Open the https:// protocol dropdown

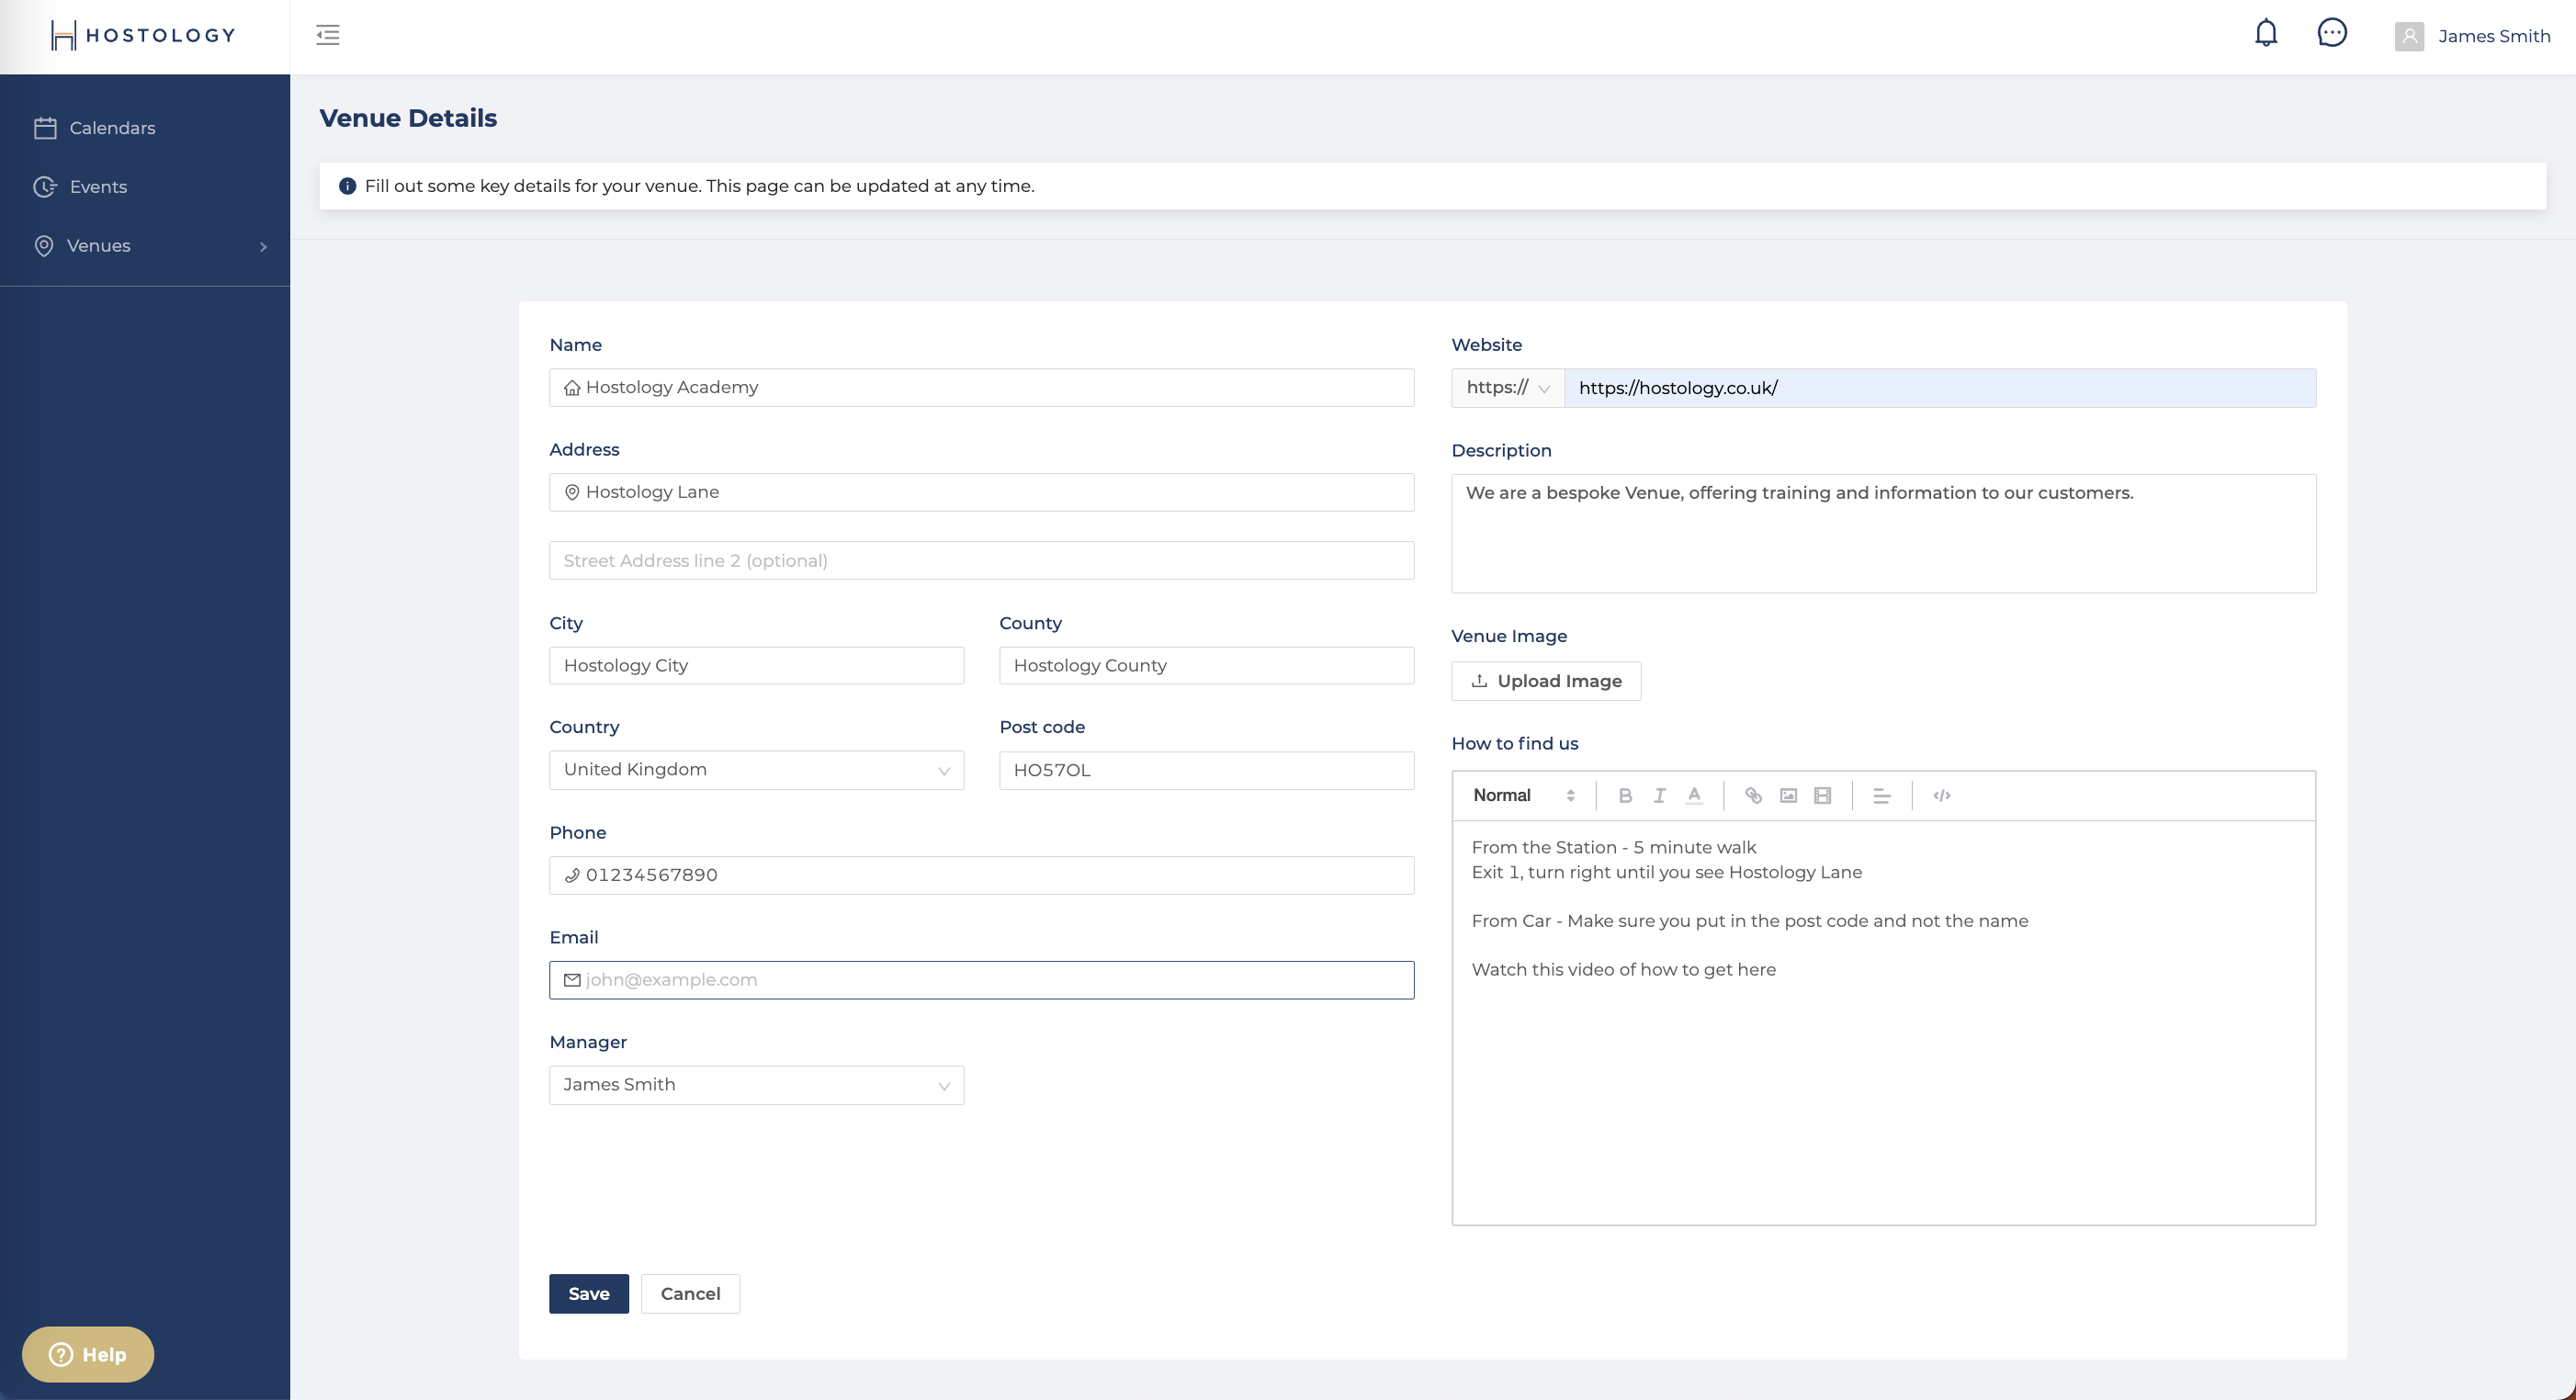coord(1508,388)
